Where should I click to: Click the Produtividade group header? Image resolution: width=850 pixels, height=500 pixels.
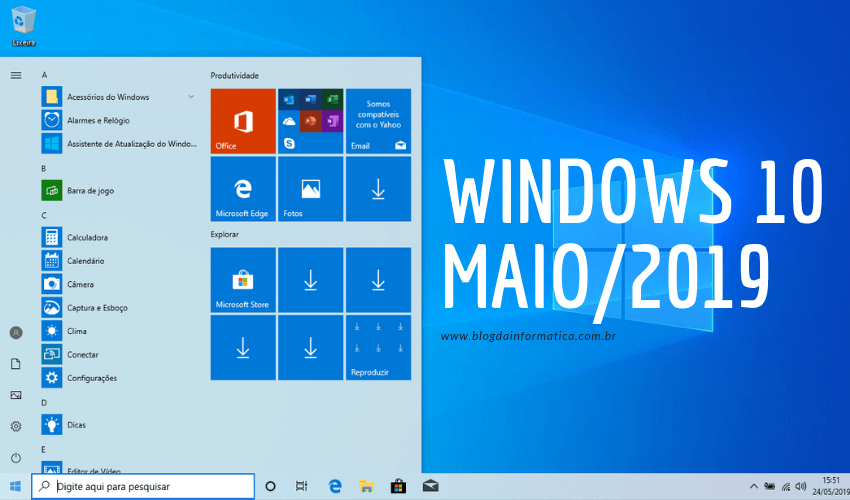point(235,75)
